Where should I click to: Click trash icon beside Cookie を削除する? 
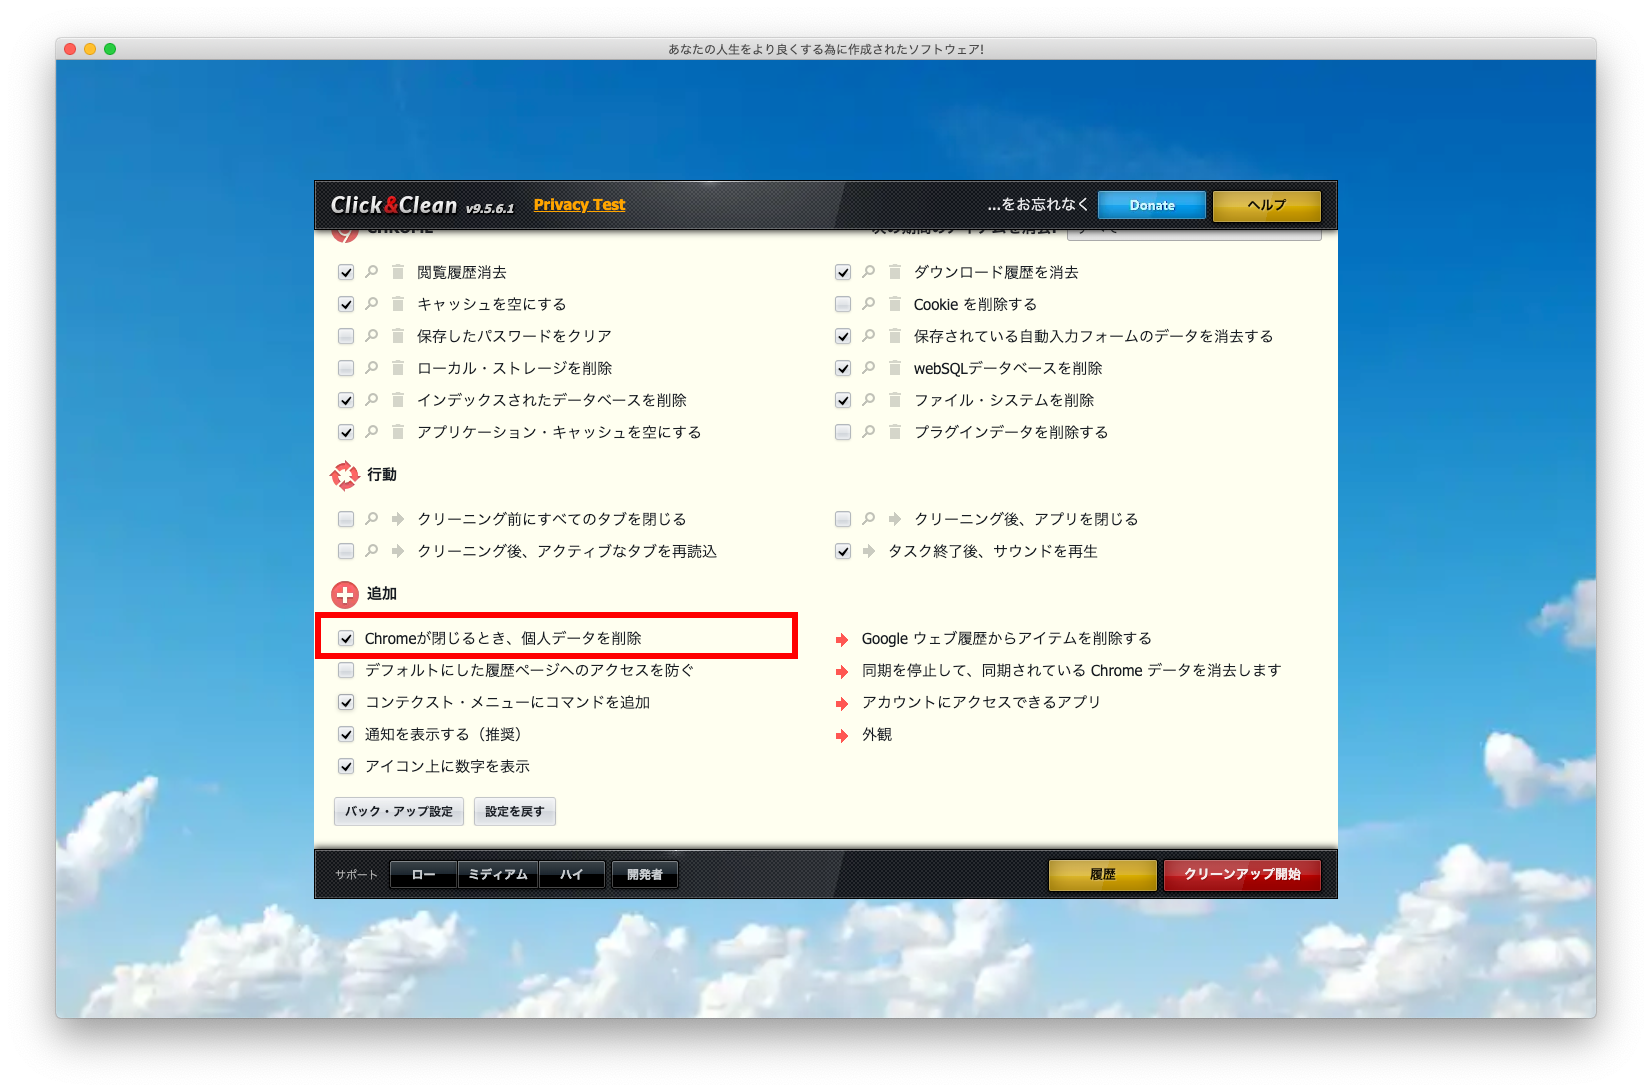coord(895,304)
